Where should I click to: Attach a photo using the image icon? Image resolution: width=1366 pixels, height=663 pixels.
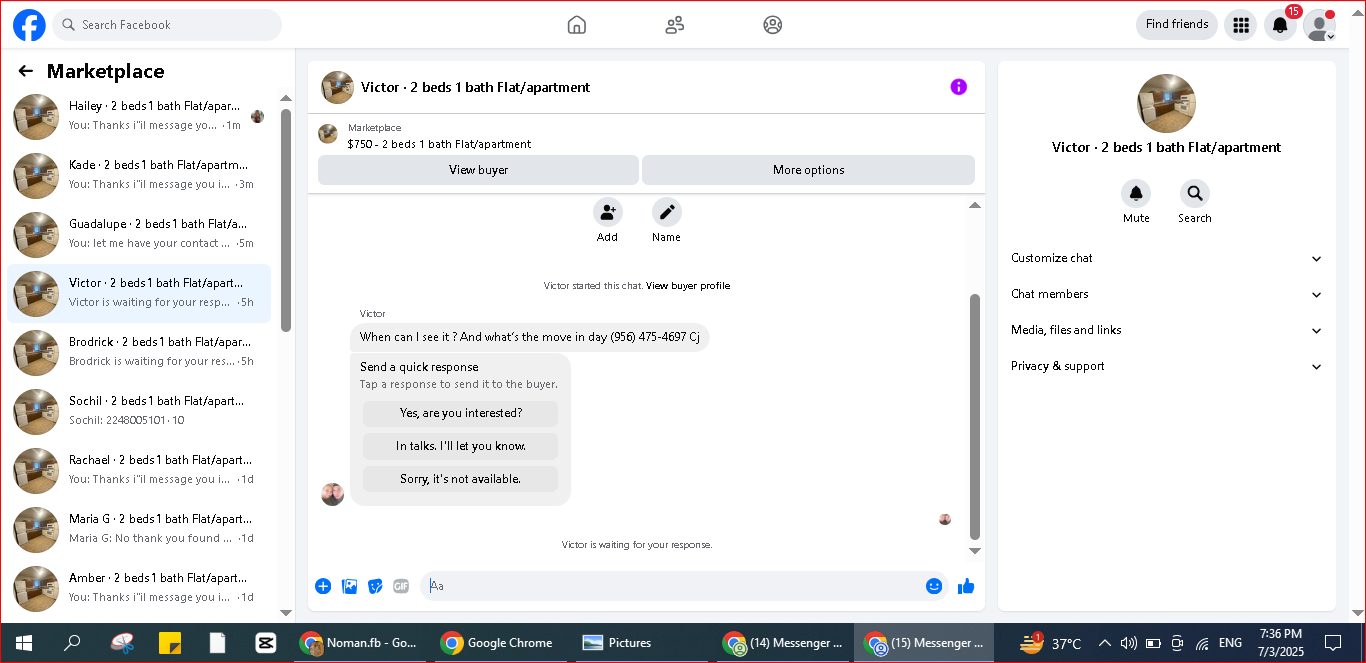[350, 586]
